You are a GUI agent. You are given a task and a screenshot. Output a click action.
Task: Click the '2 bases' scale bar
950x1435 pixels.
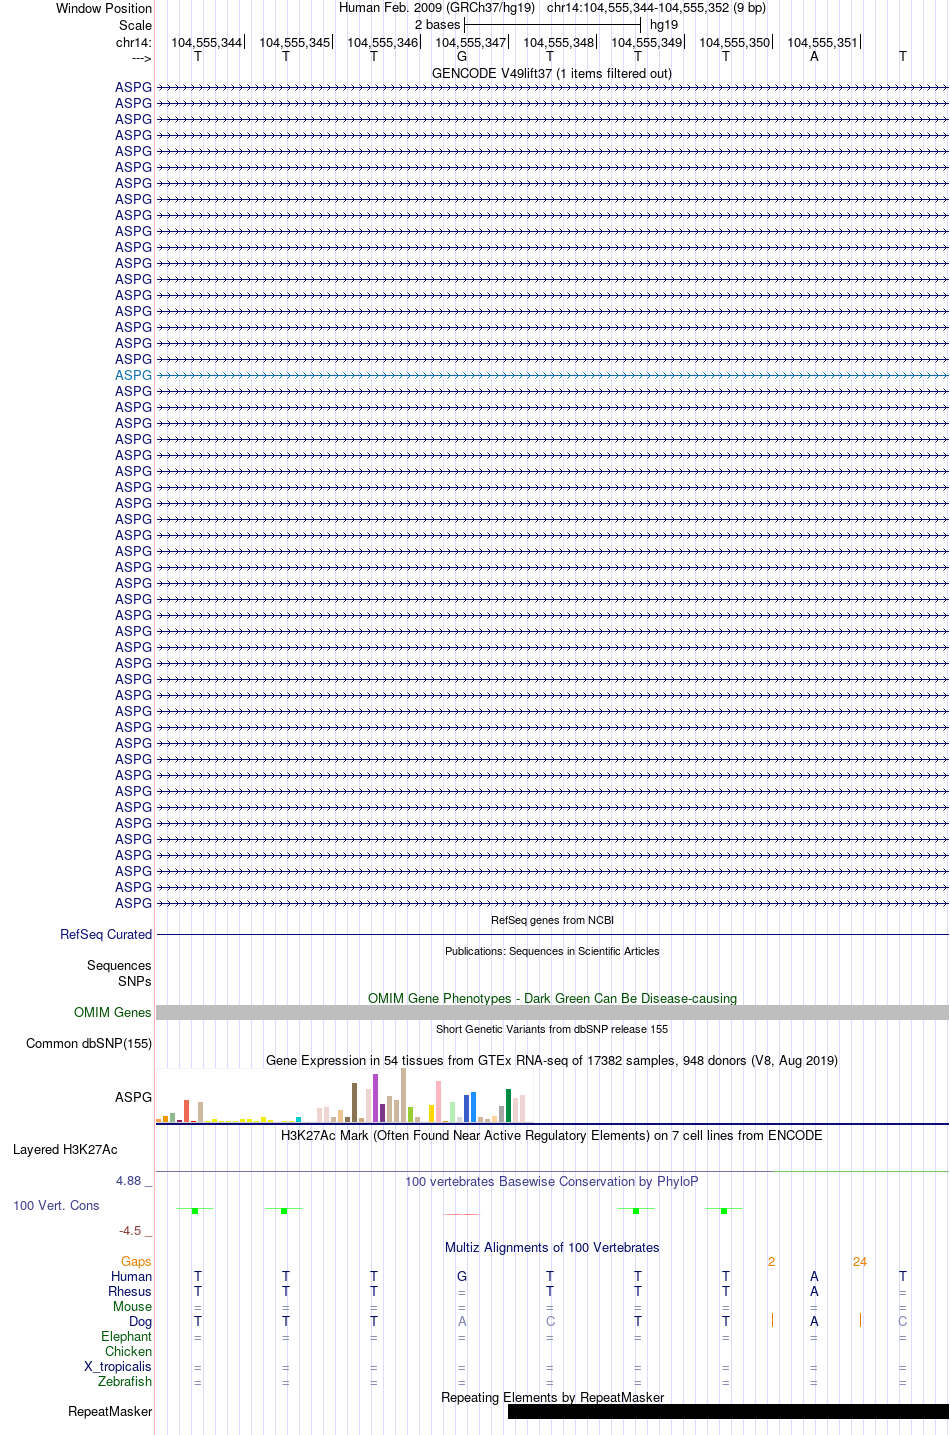552,24
